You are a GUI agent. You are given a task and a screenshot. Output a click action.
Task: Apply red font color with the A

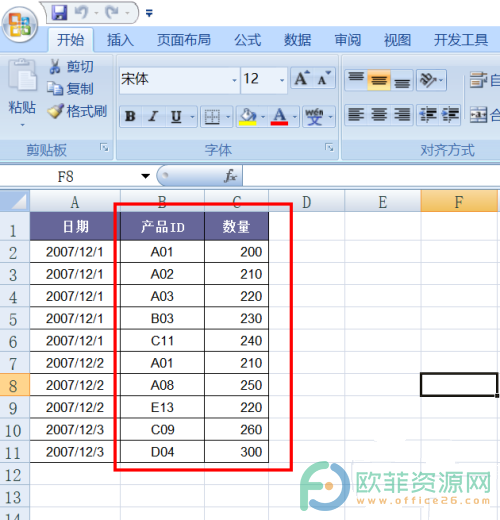coord(279,117)
